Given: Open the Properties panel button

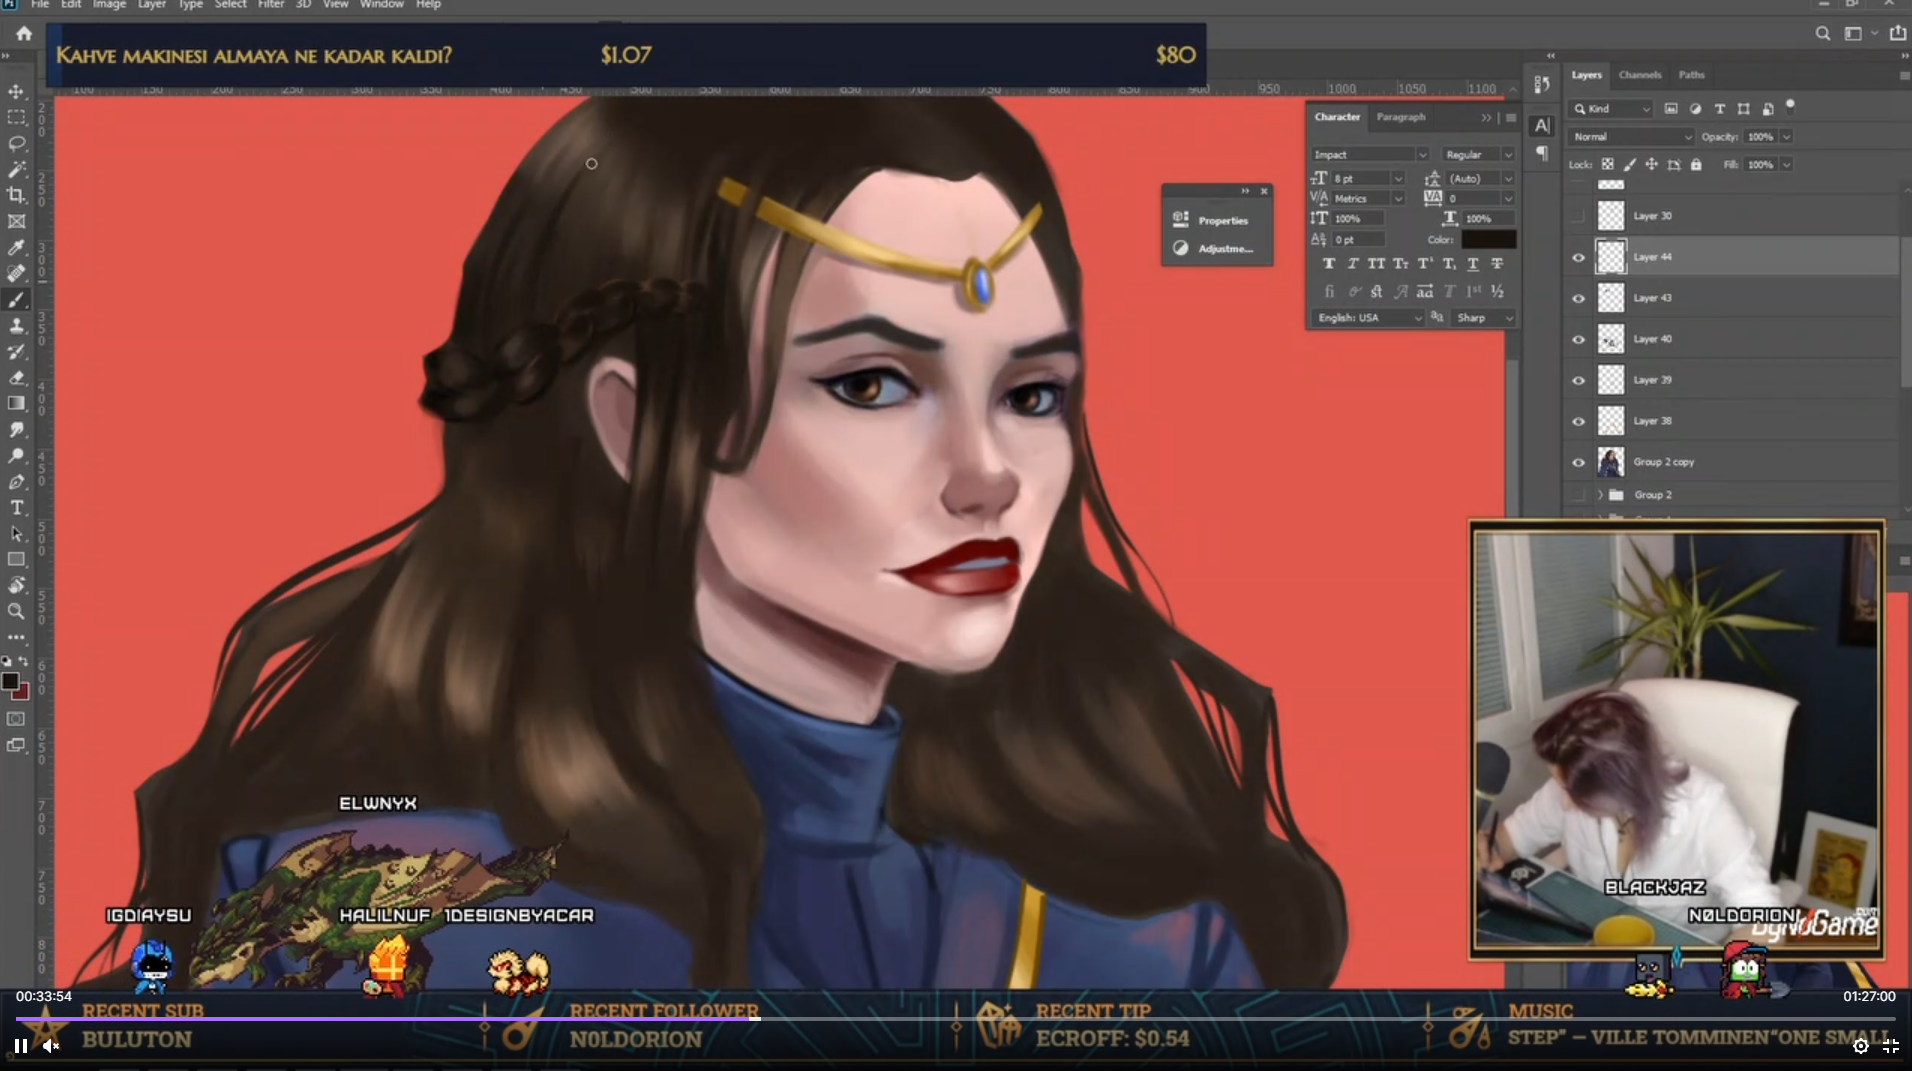Looking at the screenshot, I should (1213, 220).
